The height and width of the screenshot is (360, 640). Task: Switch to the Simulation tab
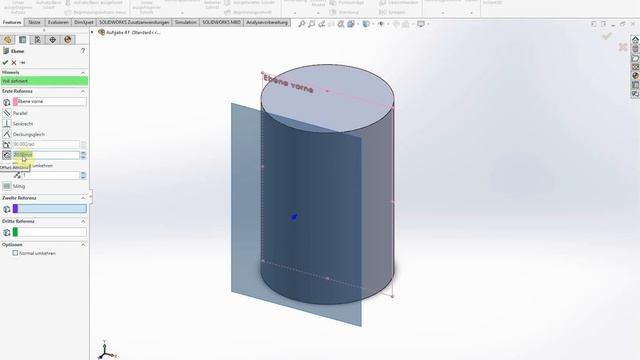click(x=185, y=22)
